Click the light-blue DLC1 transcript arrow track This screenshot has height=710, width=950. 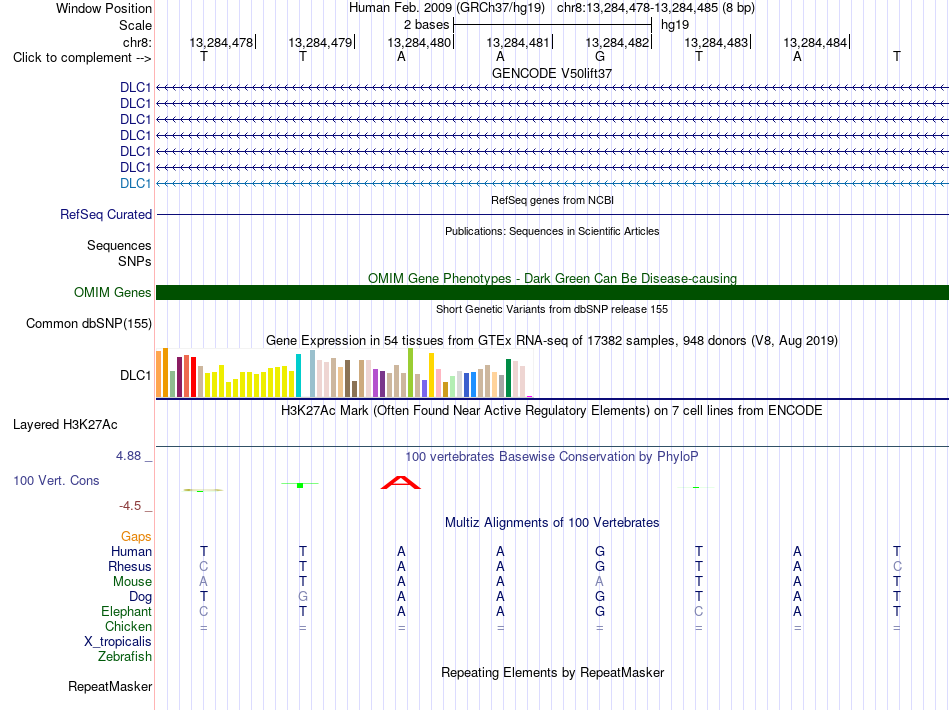tap(552, 184)
